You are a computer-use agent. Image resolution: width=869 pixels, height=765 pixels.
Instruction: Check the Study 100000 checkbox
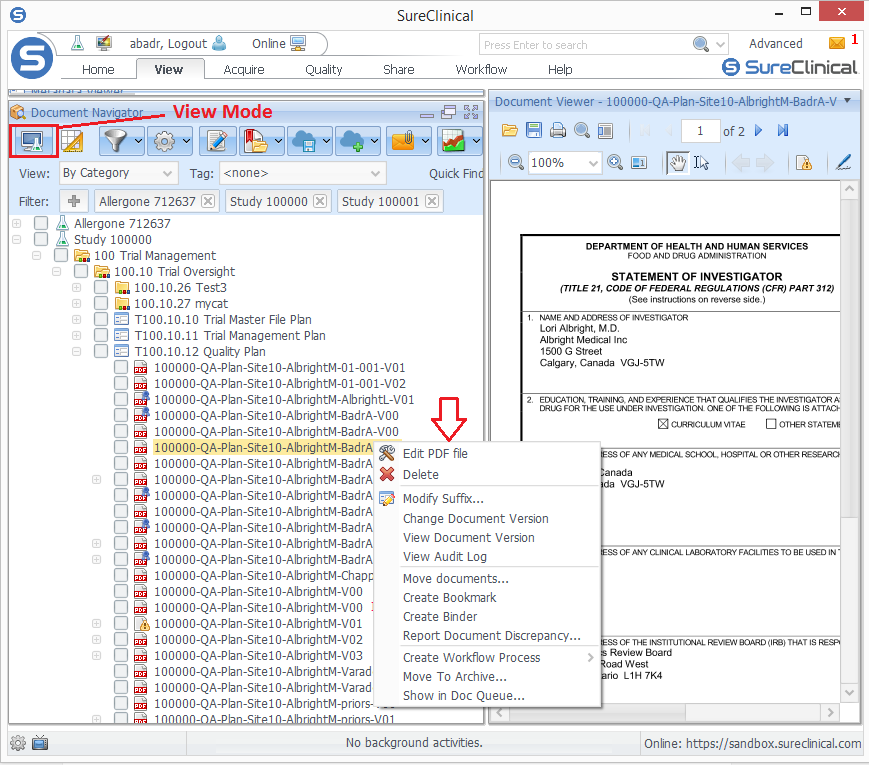tap(40, 239)
